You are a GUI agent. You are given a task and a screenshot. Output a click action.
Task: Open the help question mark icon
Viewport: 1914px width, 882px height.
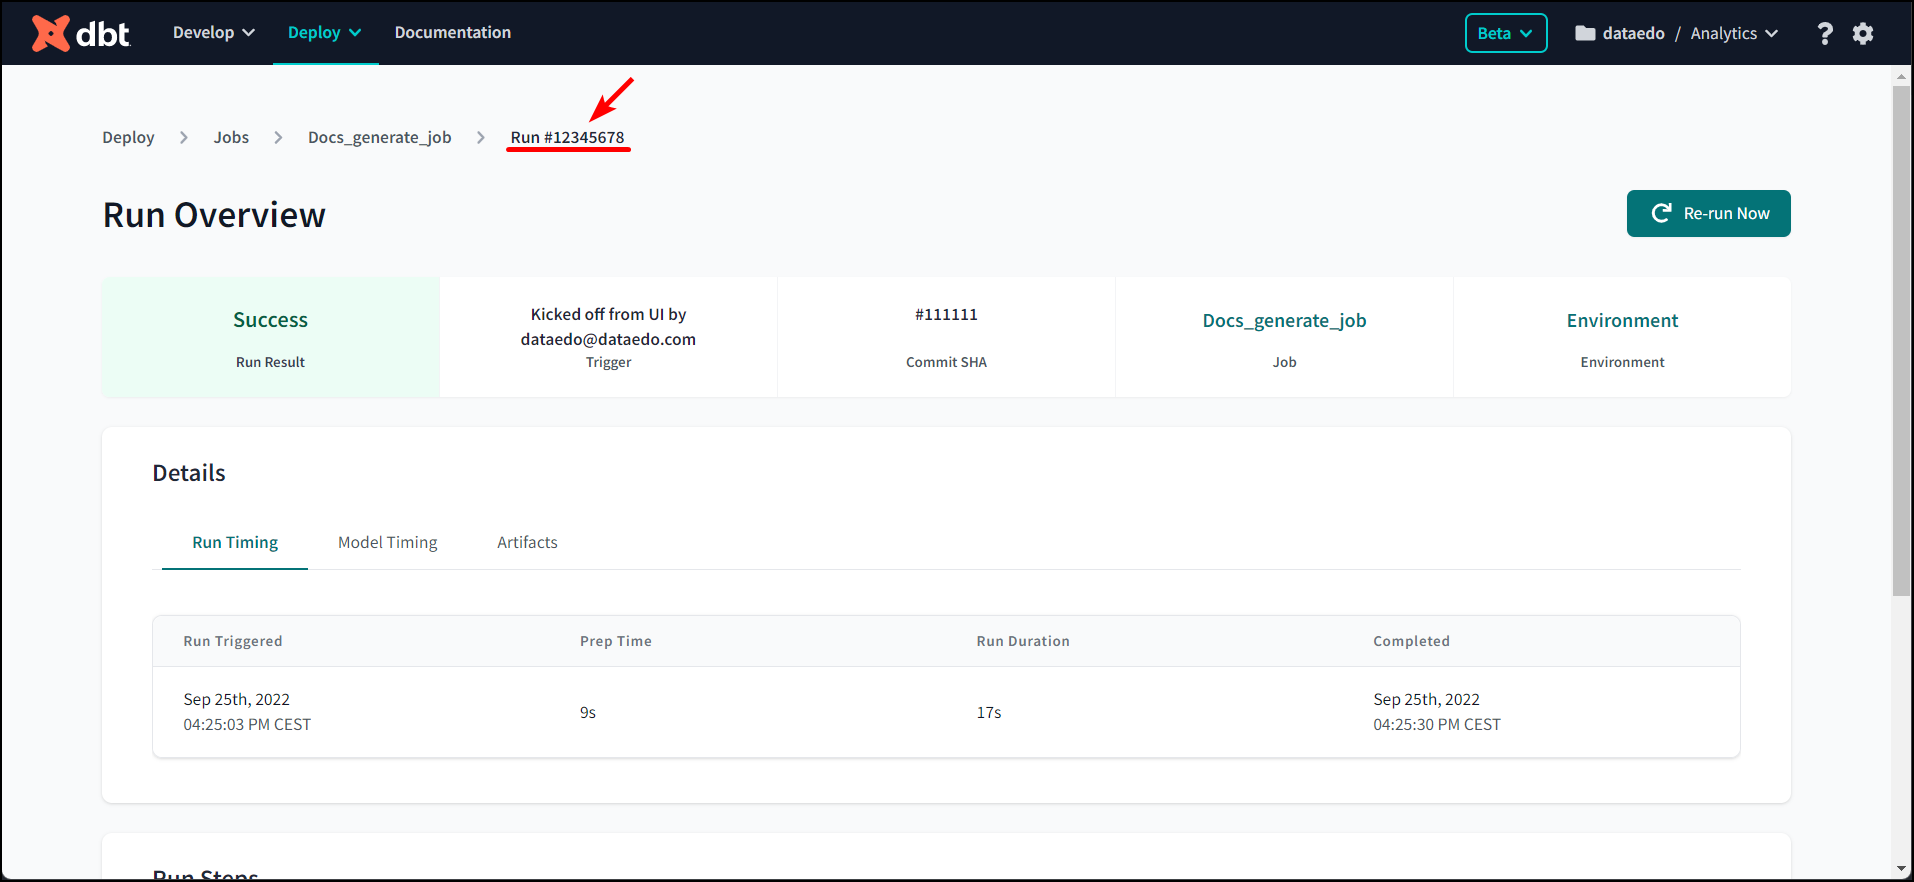coord(1824,33)
